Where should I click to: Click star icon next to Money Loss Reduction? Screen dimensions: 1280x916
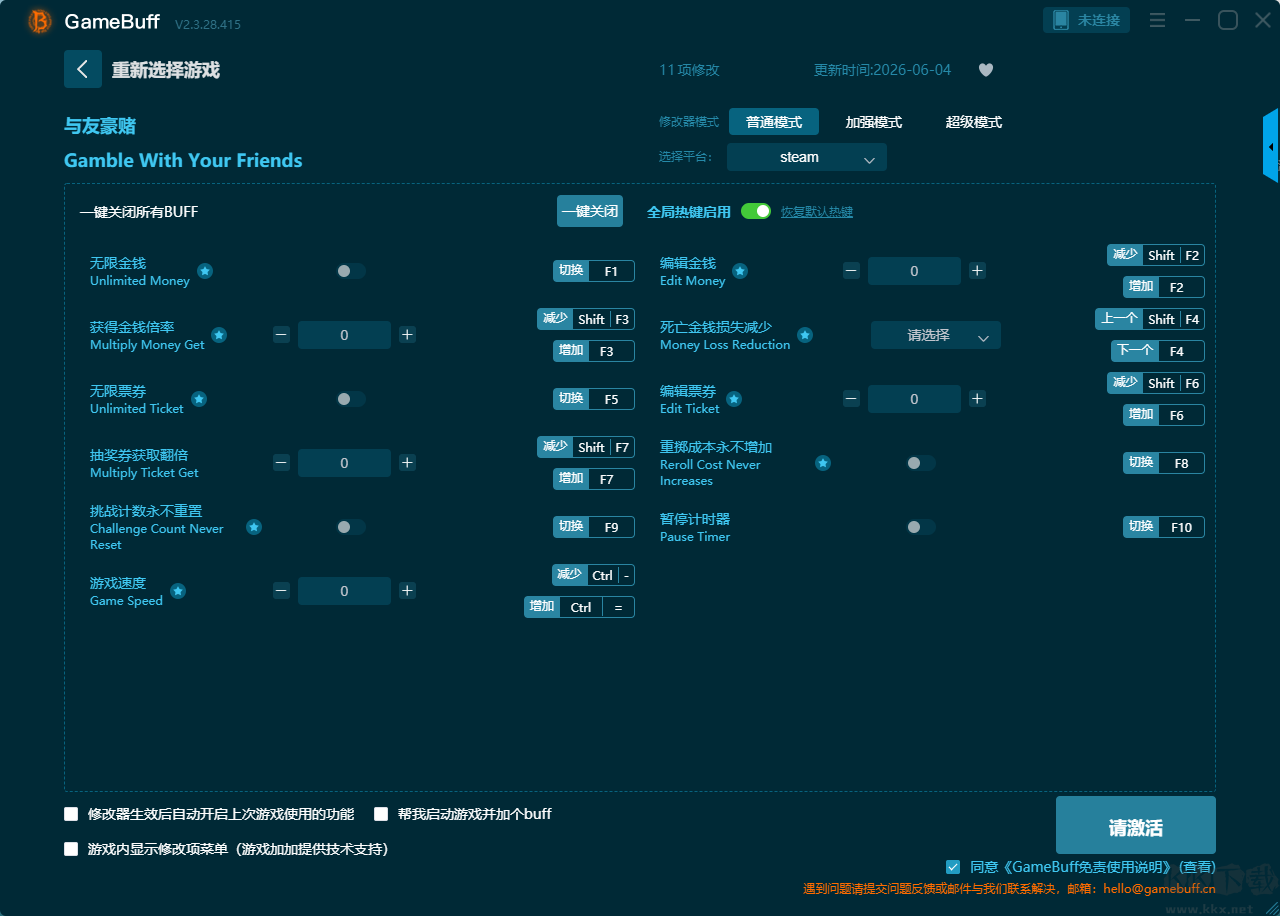point(805,335)
